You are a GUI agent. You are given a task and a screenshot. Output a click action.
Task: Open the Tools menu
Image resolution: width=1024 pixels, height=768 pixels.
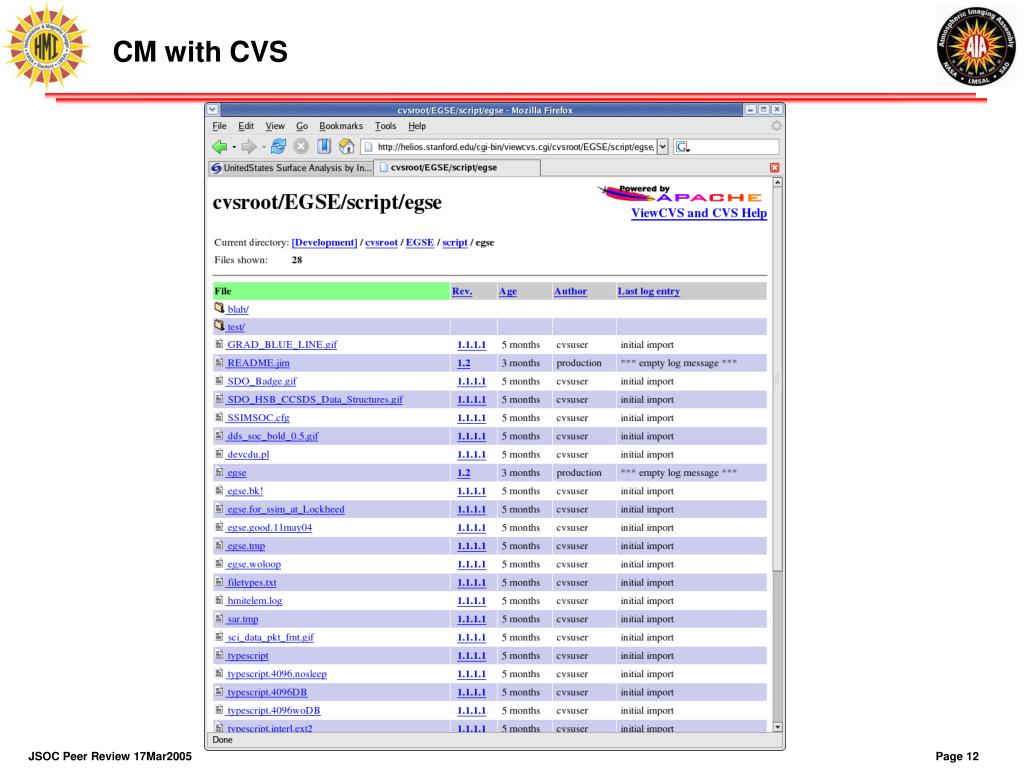pyautogui.click(x=385, y=126)
